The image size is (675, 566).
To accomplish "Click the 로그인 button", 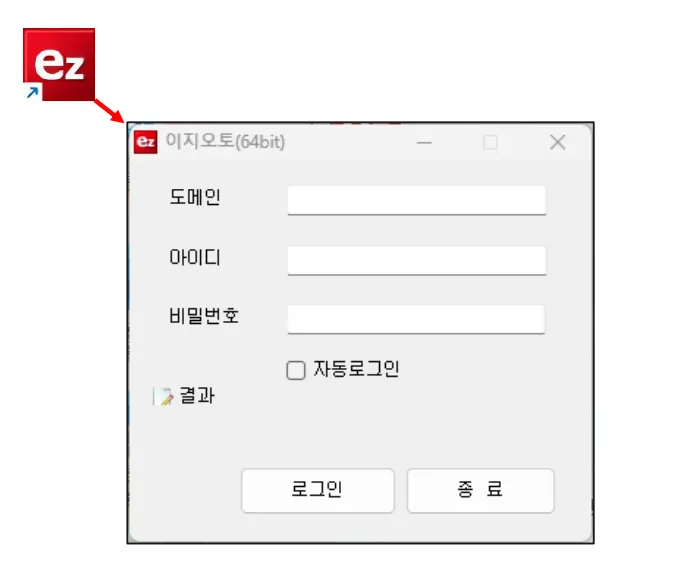I will [x=318, y=490].
